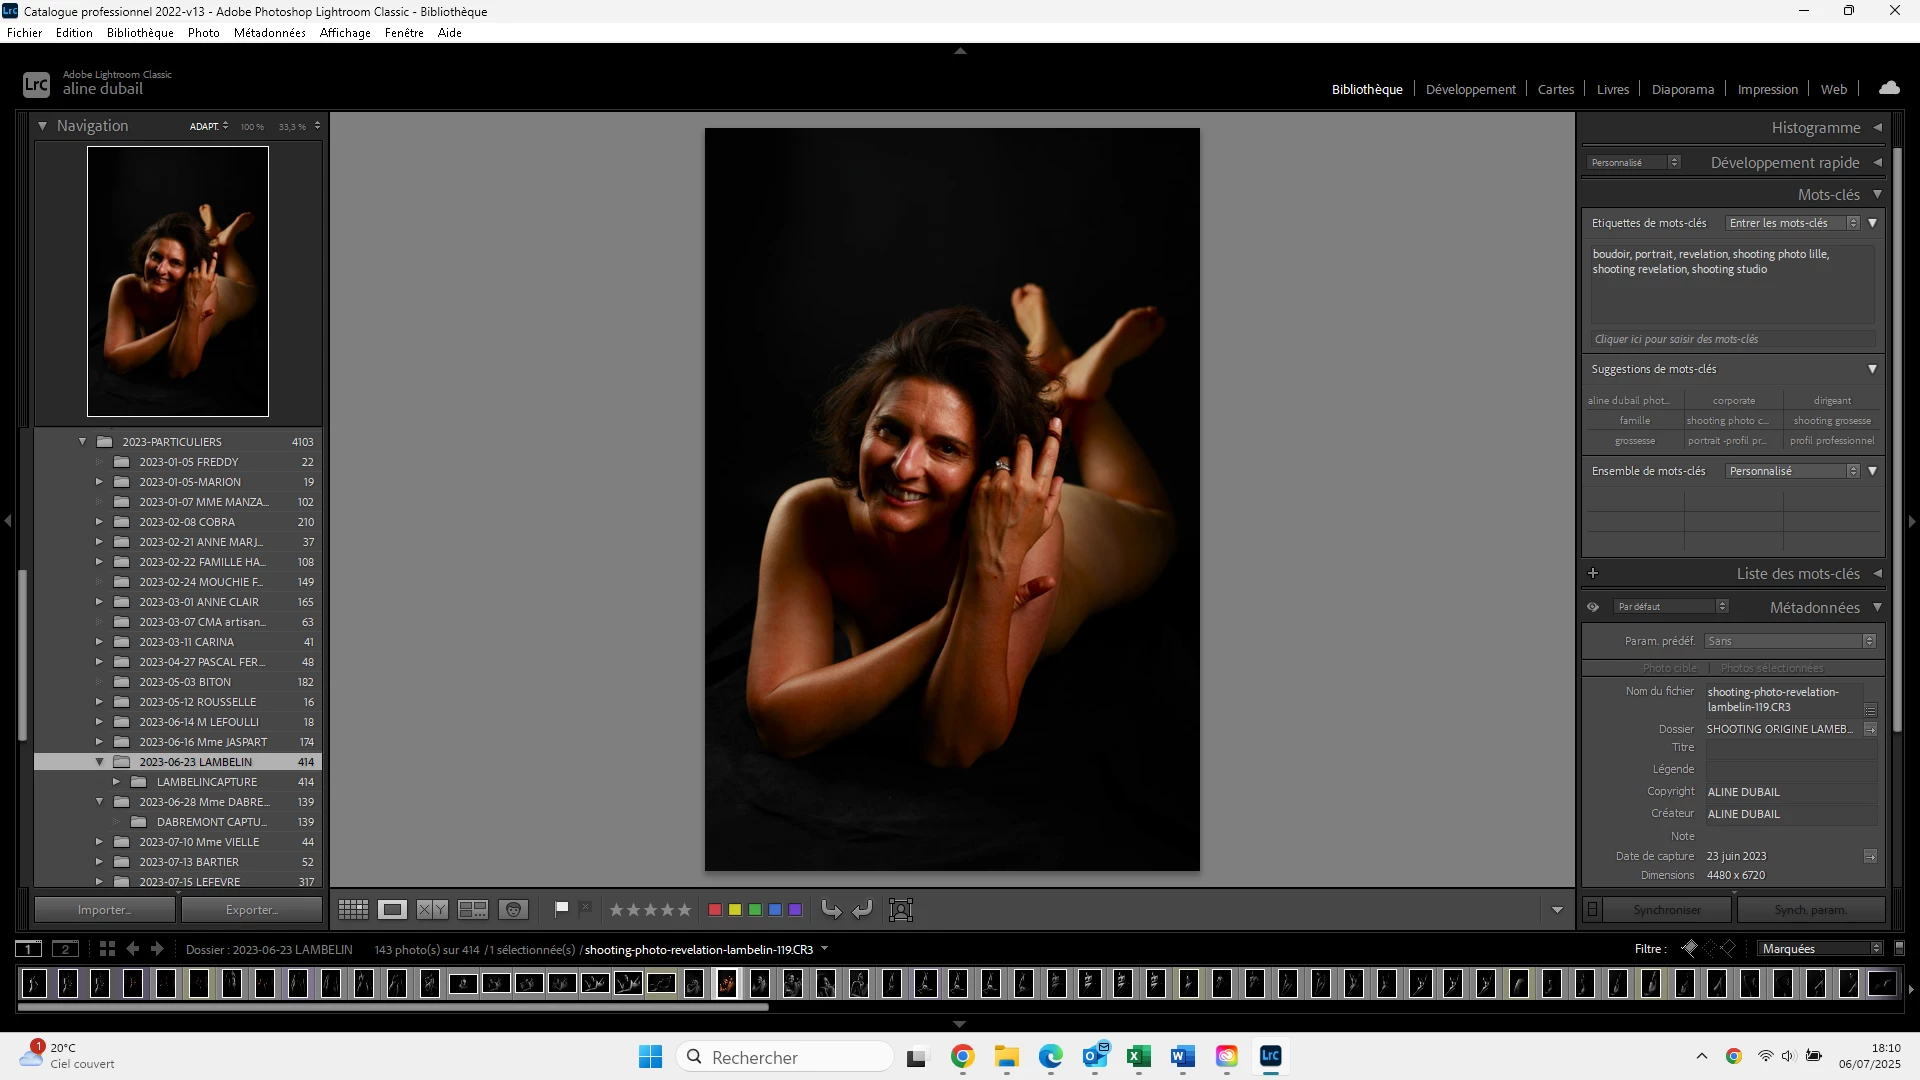Expand the 2023-06-16 Mme JASPART folder
Viewport: 1920px width, 1080px height.
point(99,742)
